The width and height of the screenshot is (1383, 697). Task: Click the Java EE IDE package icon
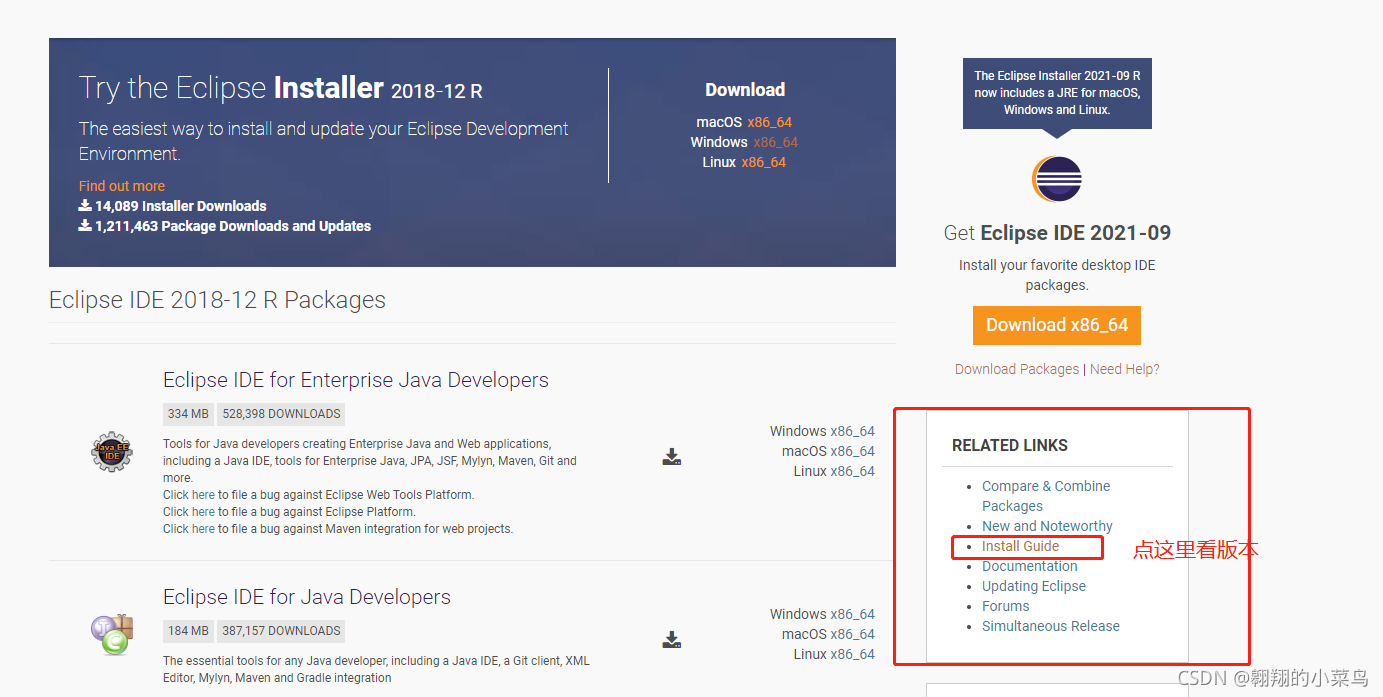click(111, 452)
